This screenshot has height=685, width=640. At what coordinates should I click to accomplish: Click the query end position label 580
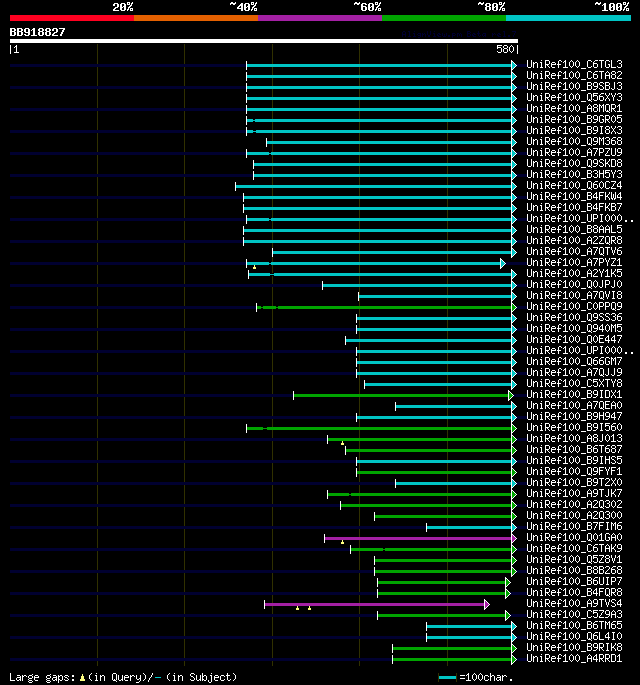pyautogui.click(x=505, y=49)
